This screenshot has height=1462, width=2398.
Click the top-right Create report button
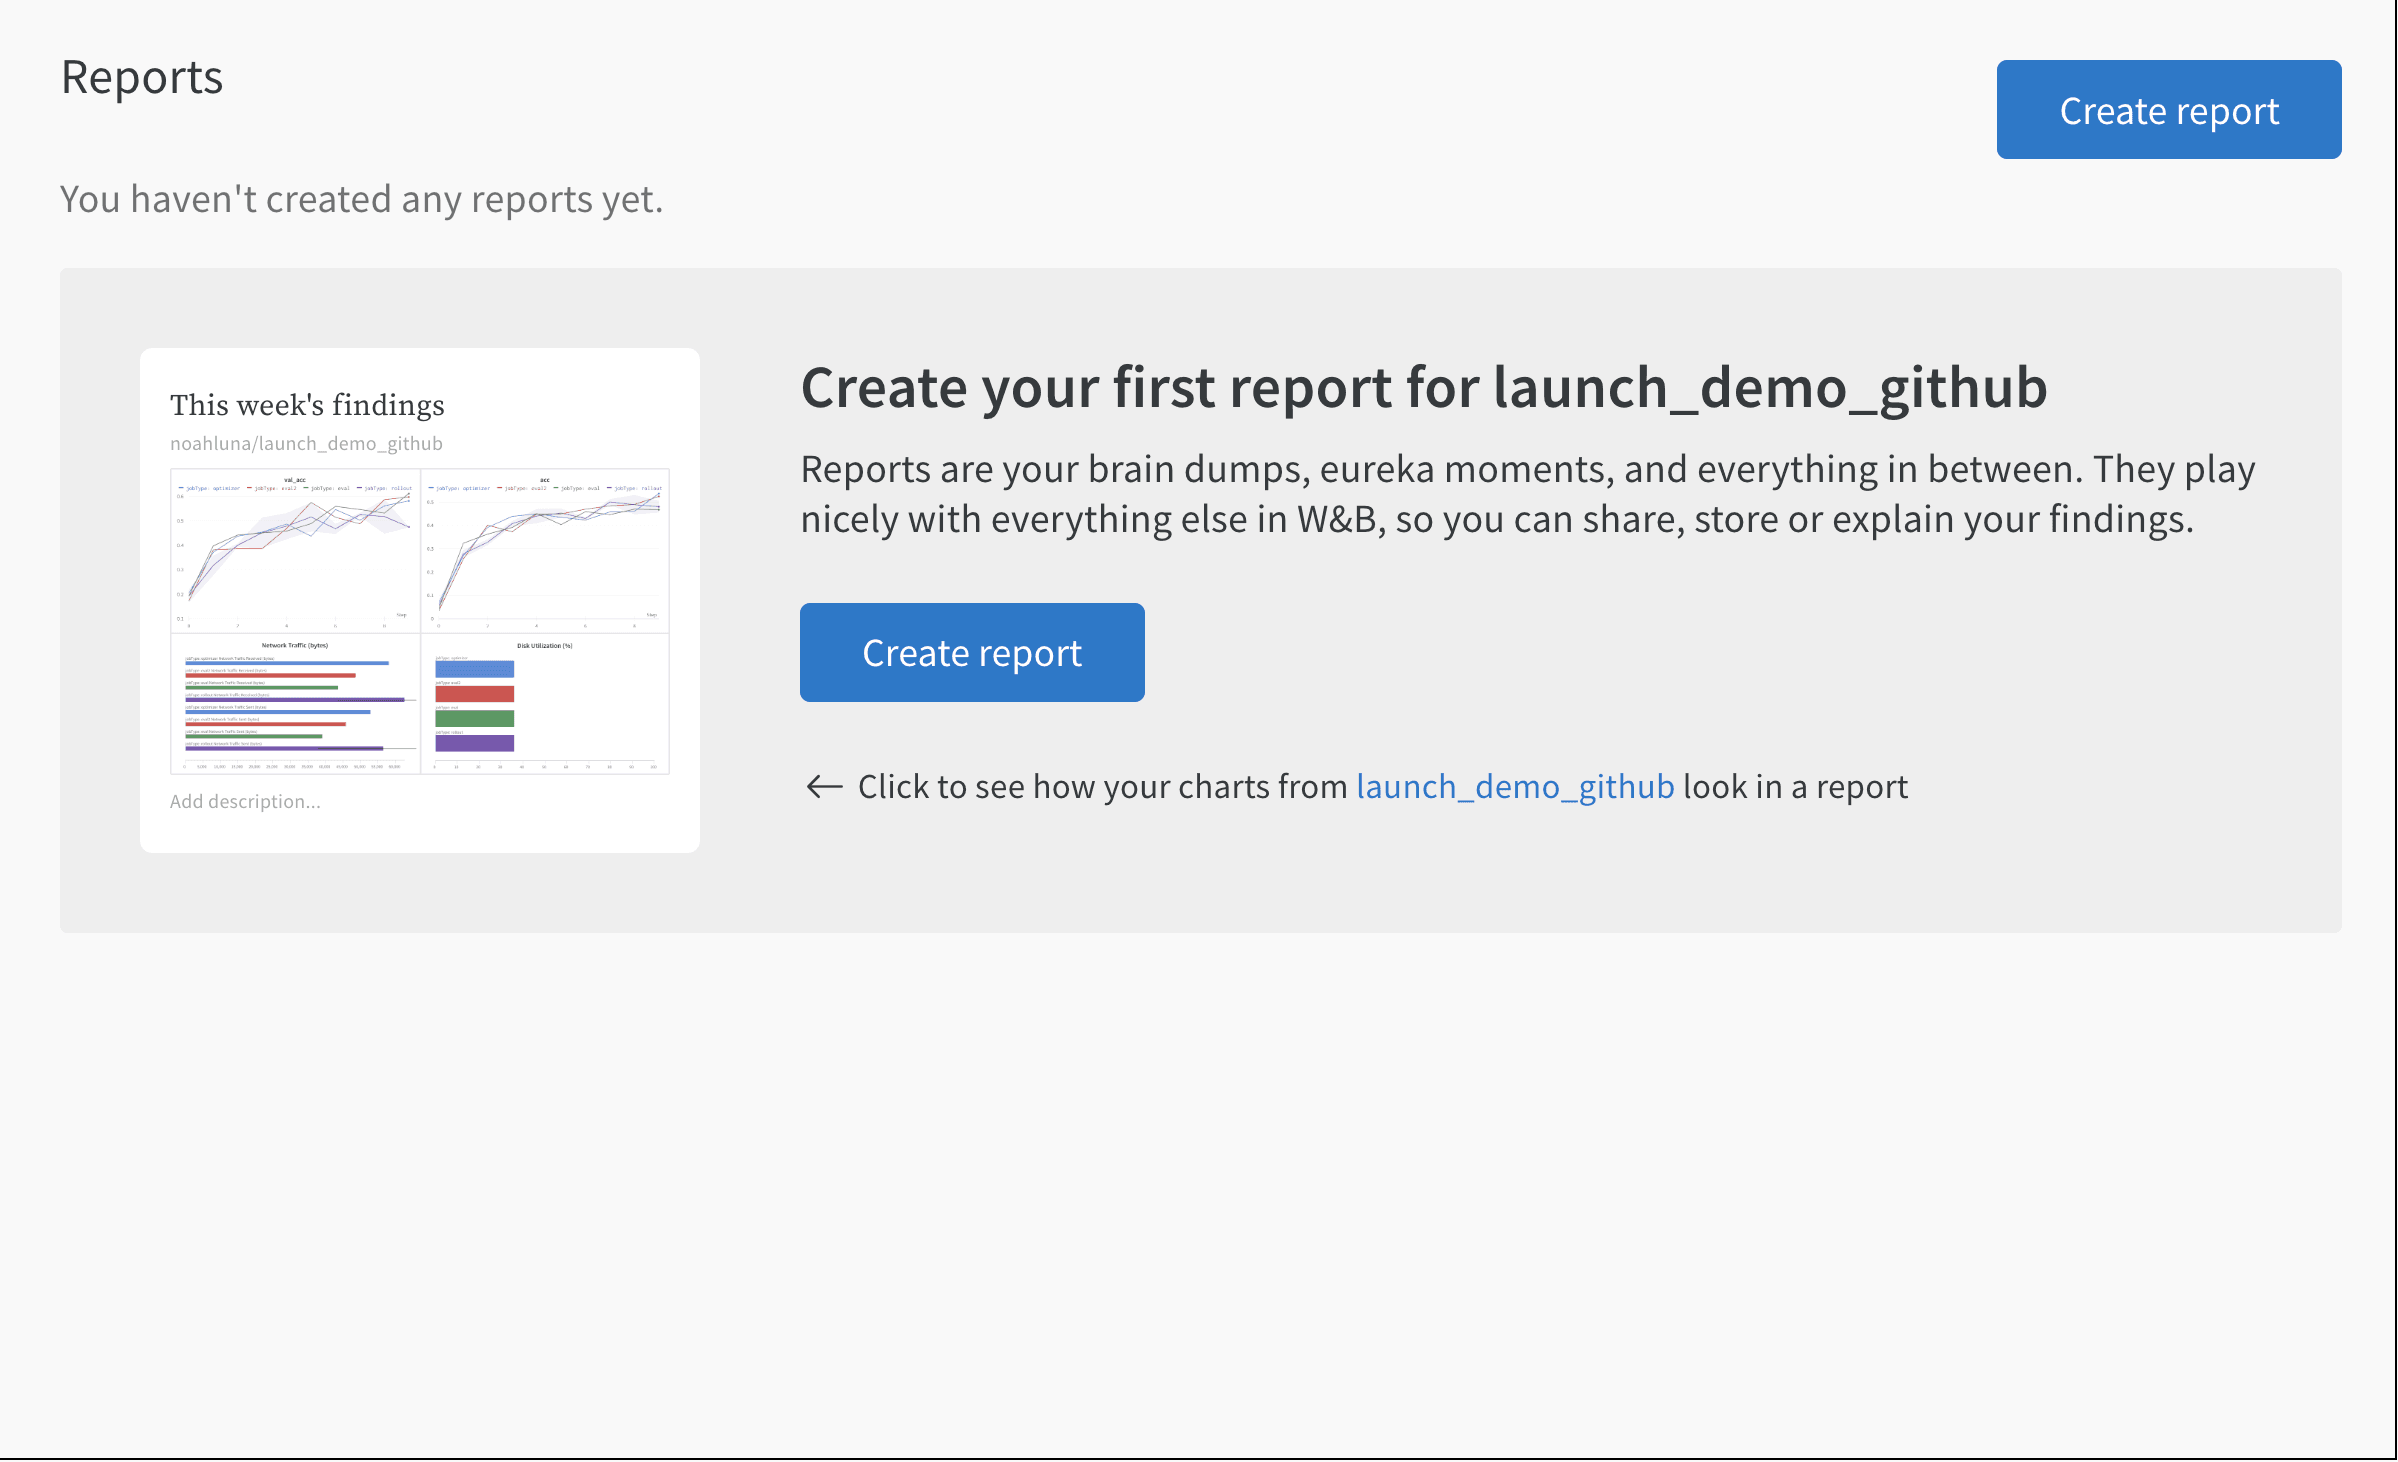click(2168, 110)
